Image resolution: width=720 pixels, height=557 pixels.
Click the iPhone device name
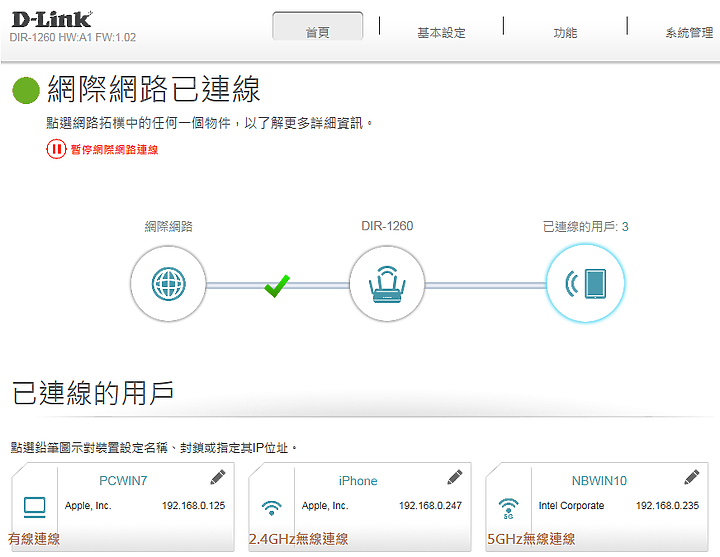(x=358, y=481)
